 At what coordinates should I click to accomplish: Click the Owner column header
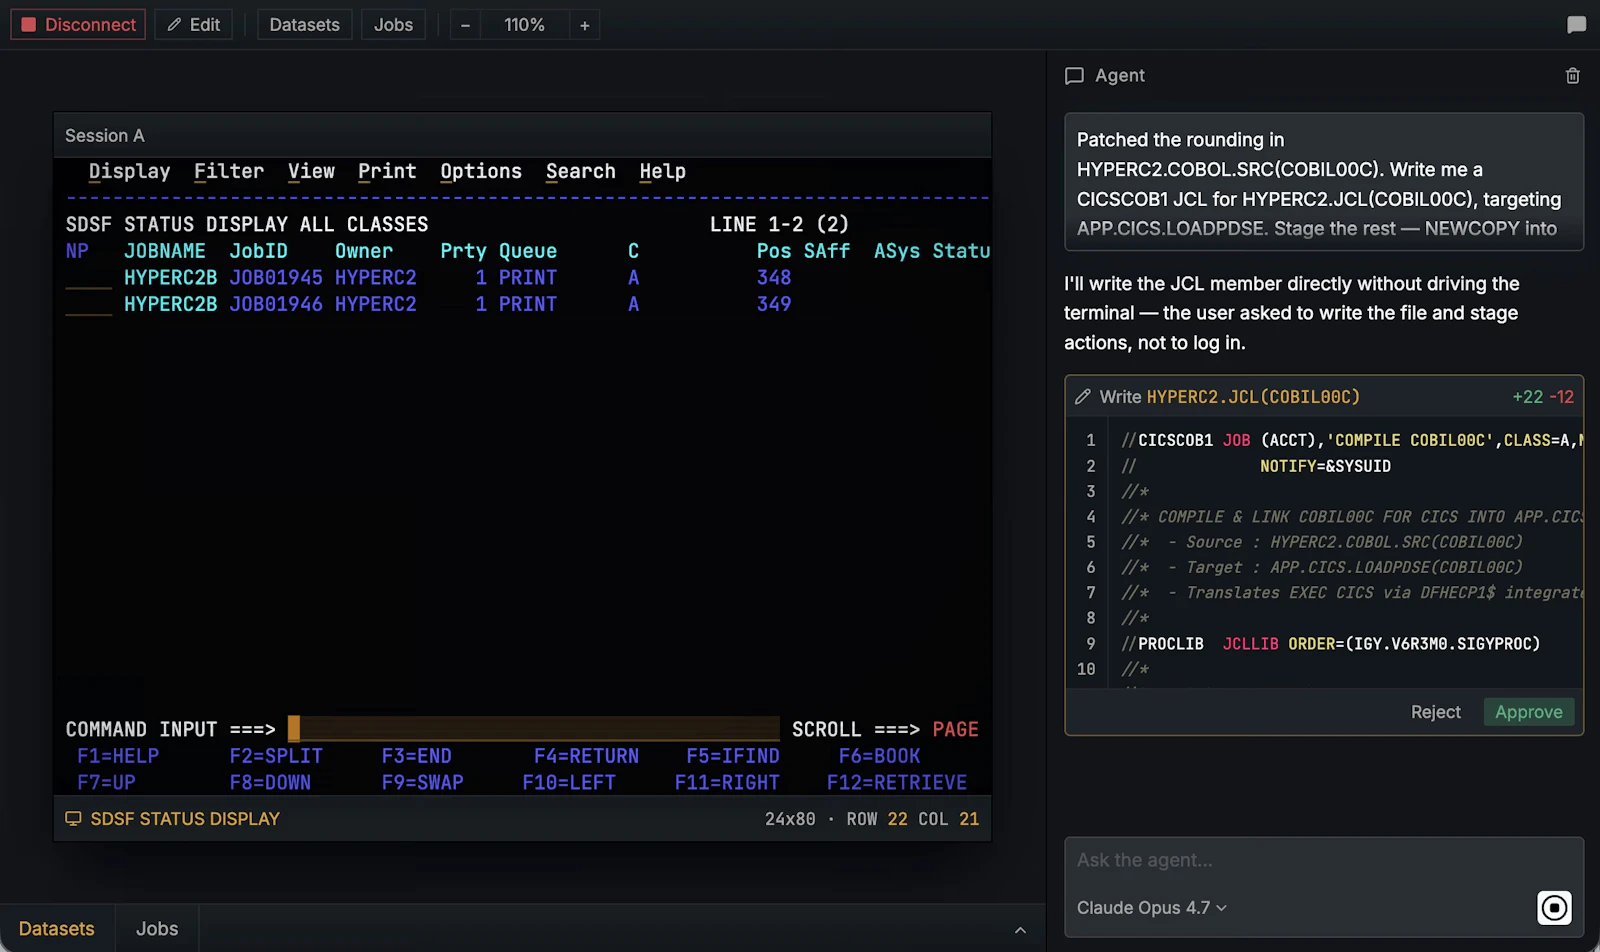point(363,251)
